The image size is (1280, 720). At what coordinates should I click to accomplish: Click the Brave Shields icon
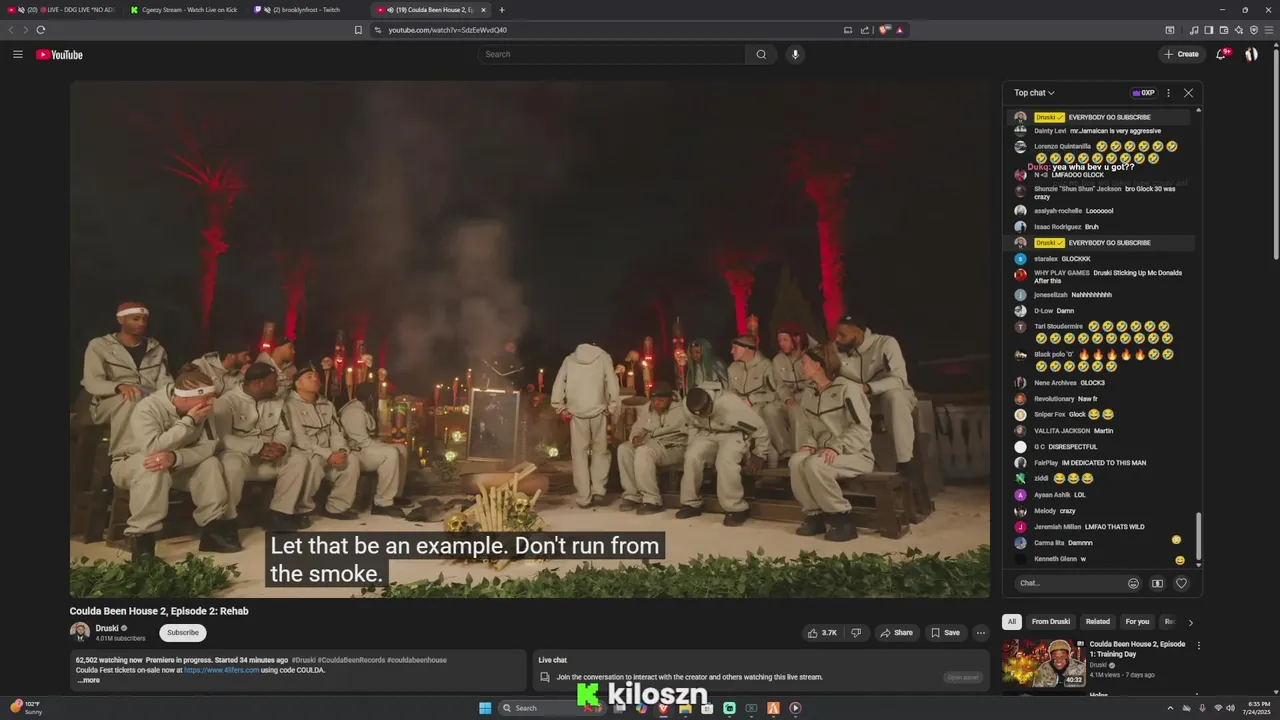coord(884,30)
